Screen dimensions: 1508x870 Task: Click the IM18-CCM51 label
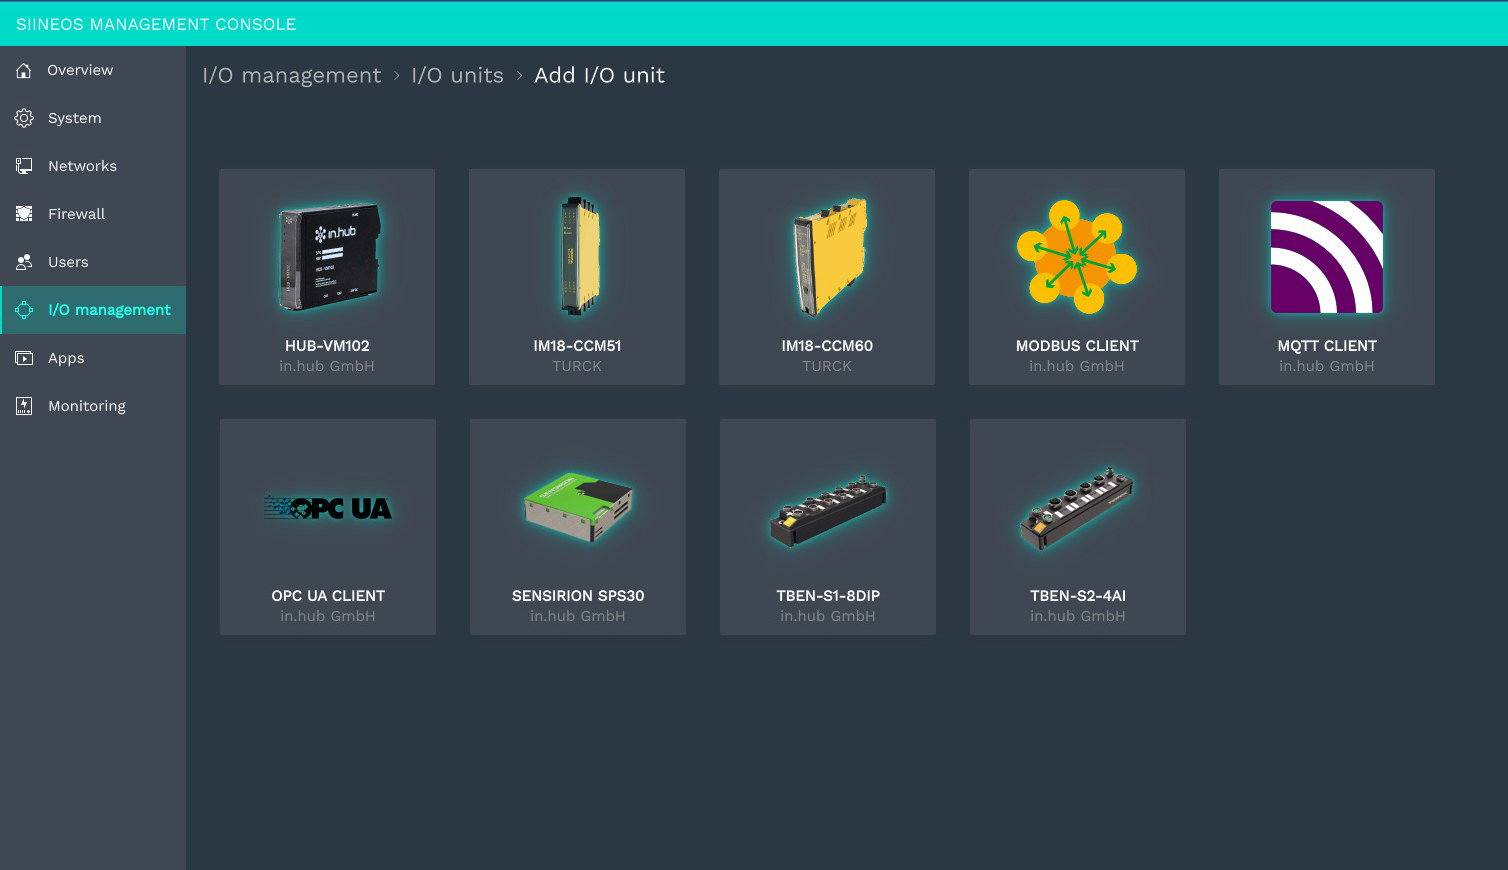[577, 346]
